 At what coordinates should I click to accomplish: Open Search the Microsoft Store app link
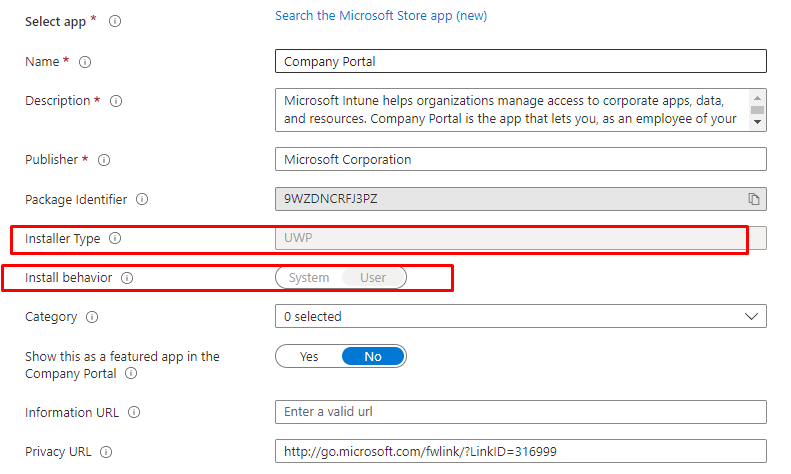[x=381, y=16]
